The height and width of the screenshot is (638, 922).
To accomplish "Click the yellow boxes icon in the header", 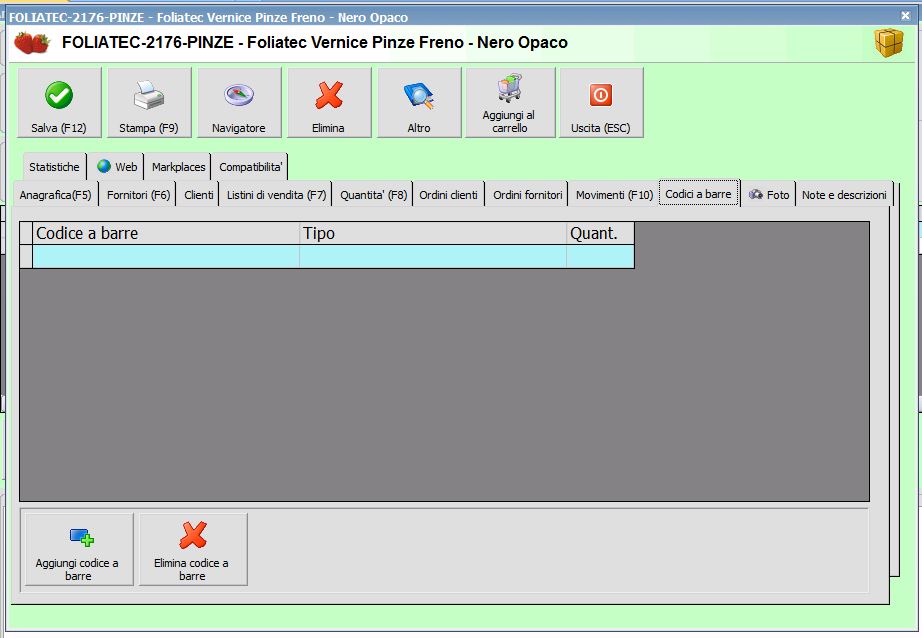I will coord(888,42).
